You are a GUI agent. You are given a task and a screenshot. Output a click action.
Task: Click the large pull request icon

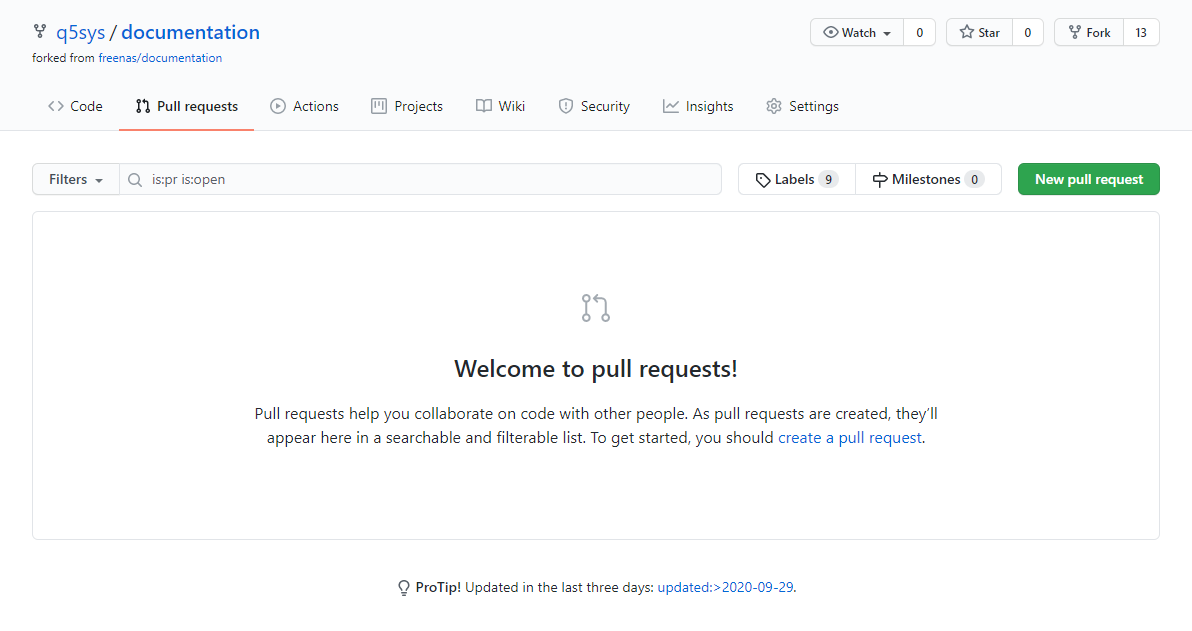[x=596, y=308]
